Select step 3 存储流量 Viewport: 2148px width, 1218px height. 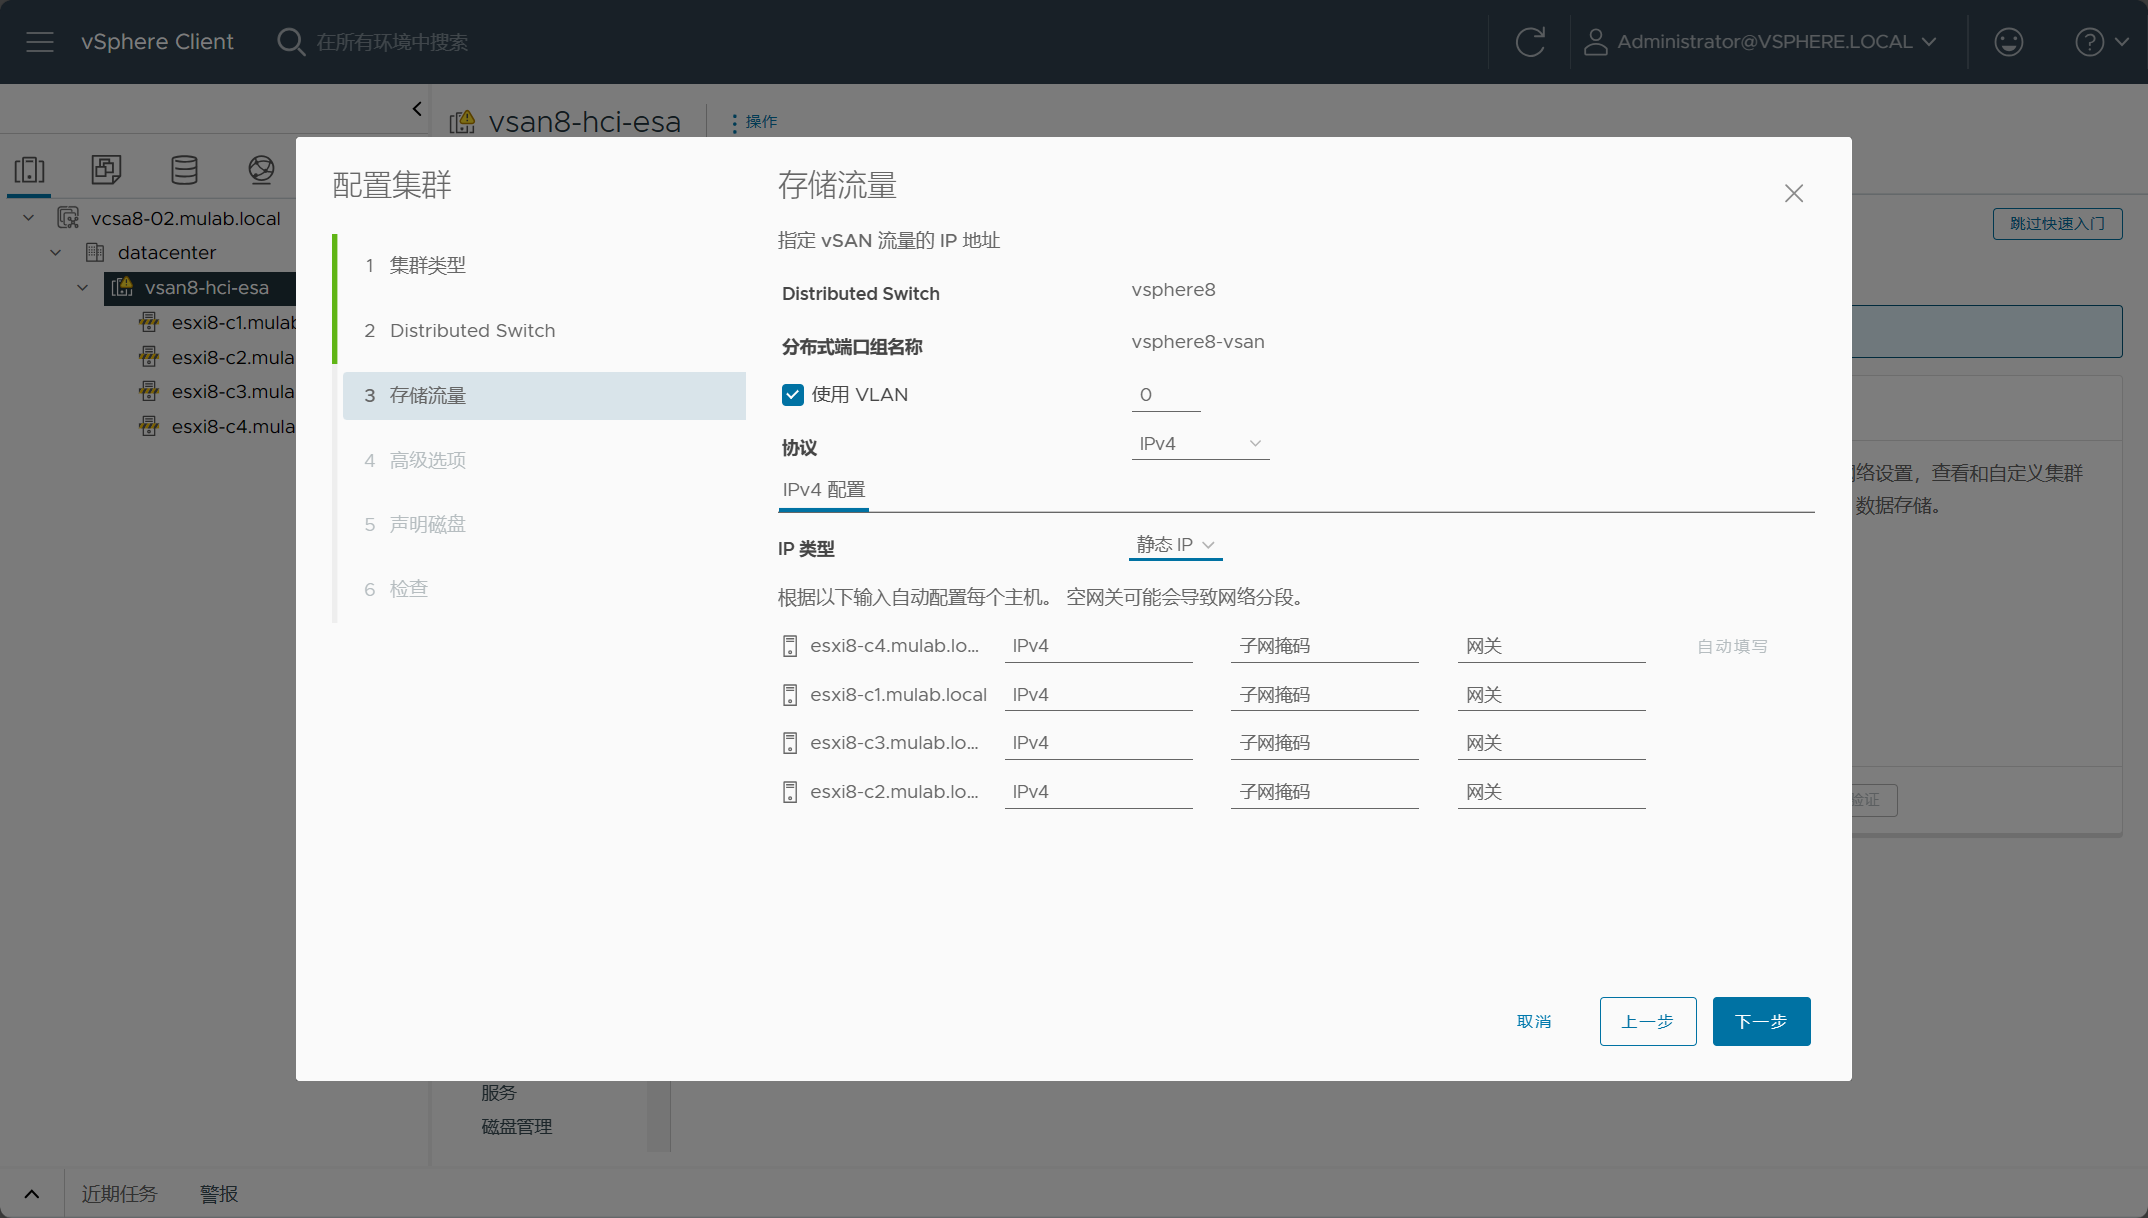544,395
